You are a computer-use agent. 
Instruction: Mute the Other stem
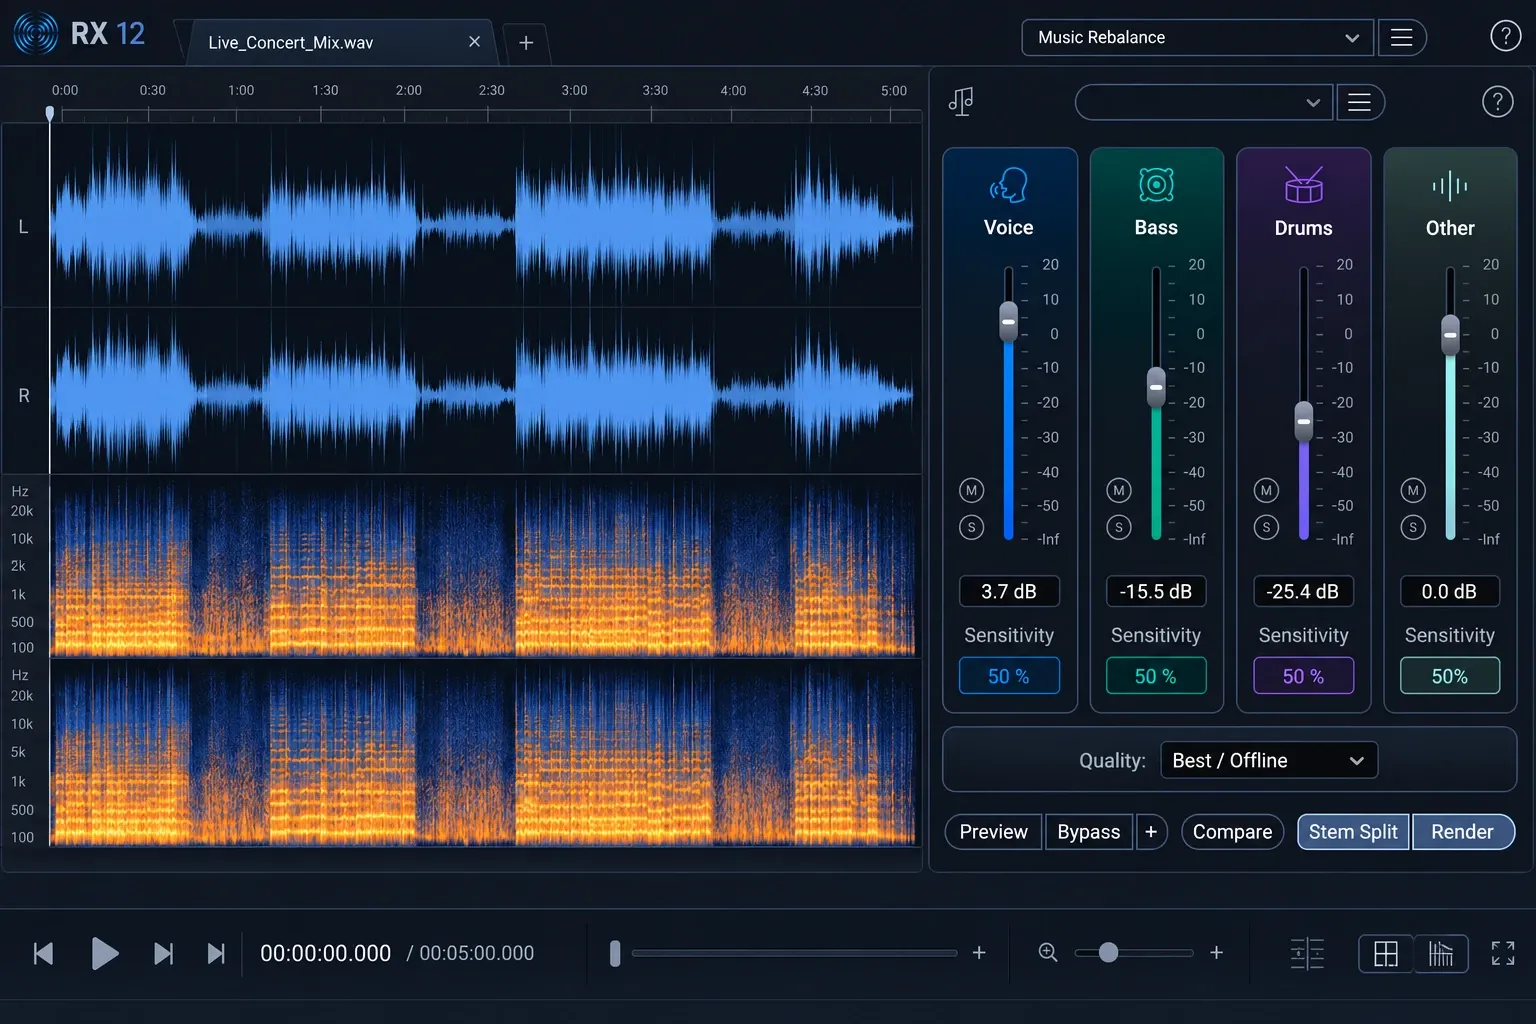click(x=1413, y=490)
